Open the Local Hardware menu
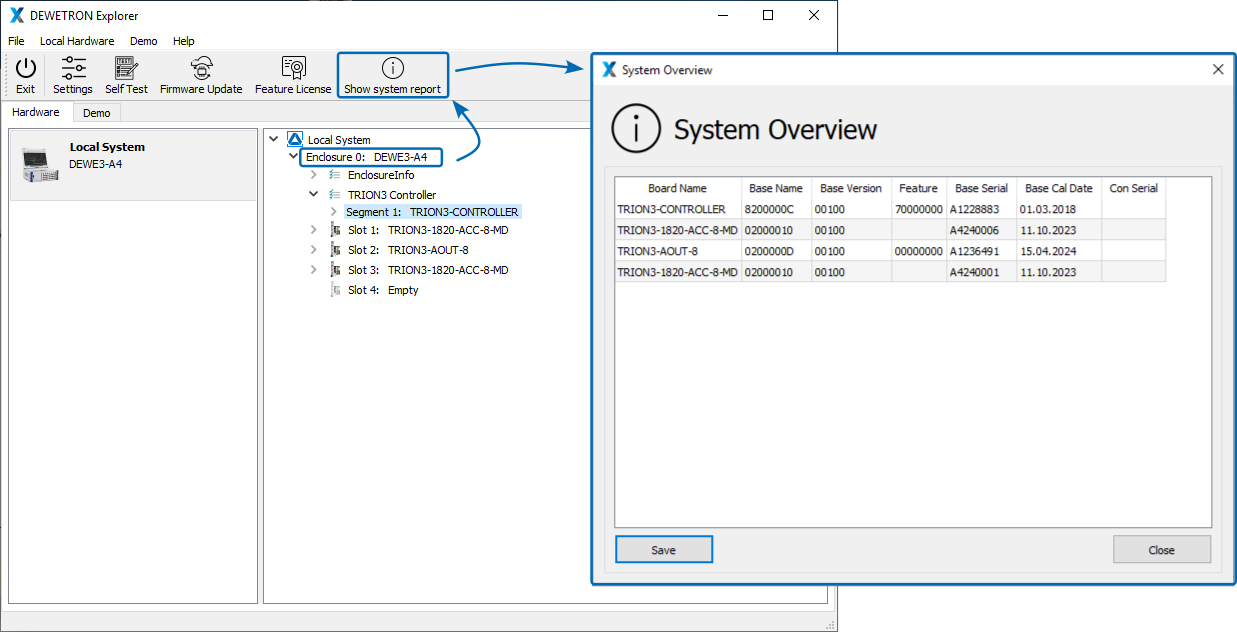1237x632 pixels. [77, 41]
